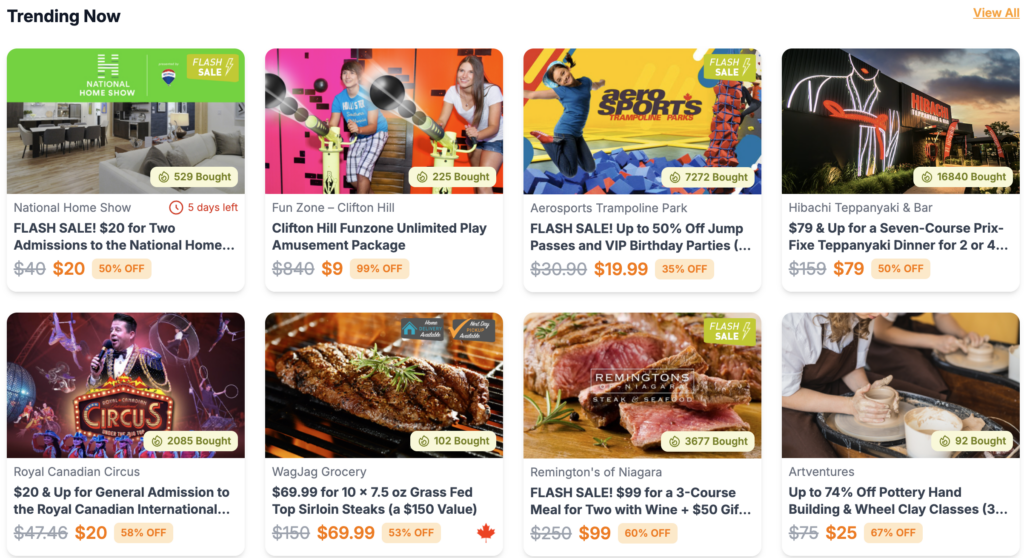The image size is (1024, 558).
Task: Click the Flash Sale badge on Aerosports card
Action: click(x=730, y=67)
